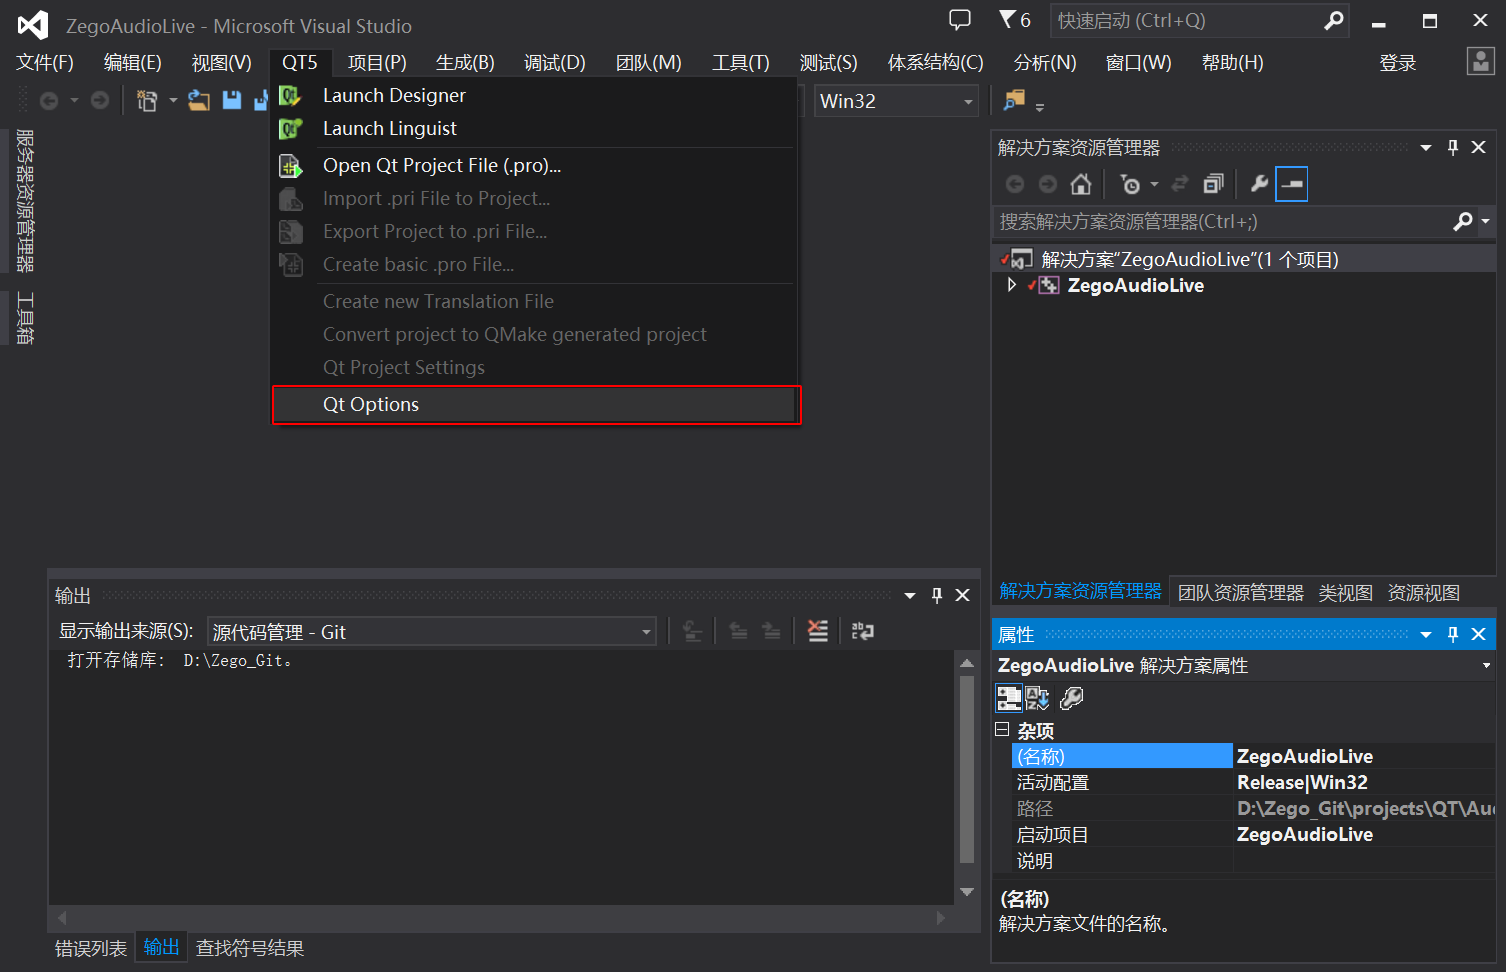This screenshot has width=1506, height=972.
Task: Click the collapse all icon in Solution Explorer
Action: [1213, 184]
